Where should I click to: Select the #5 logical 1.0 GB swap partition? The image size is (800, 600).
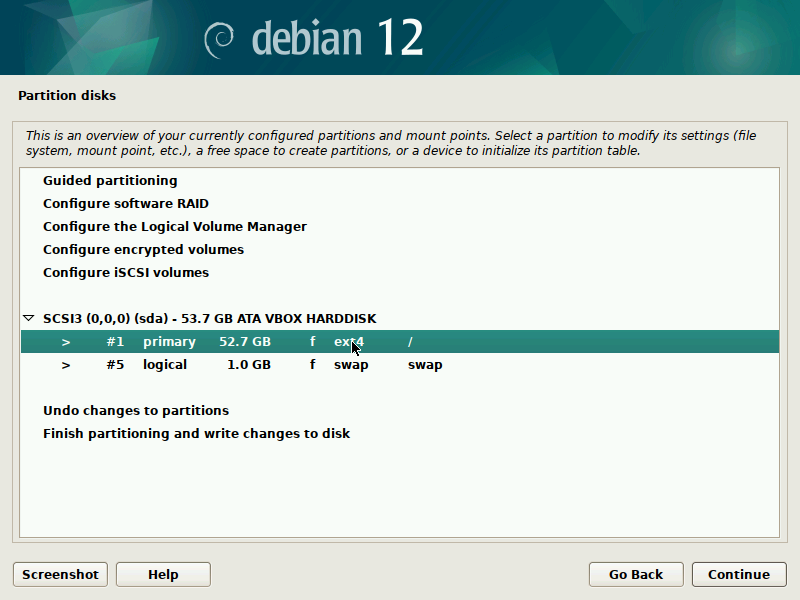pos(400,364)
